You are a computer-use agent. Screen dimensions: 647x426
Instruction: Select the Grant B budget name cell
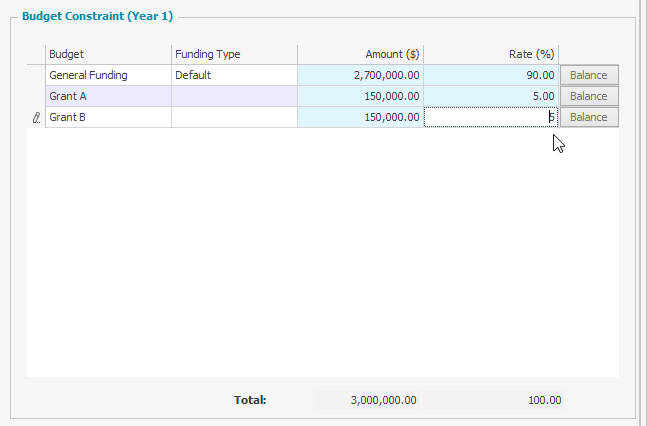(x=109, y=117)
